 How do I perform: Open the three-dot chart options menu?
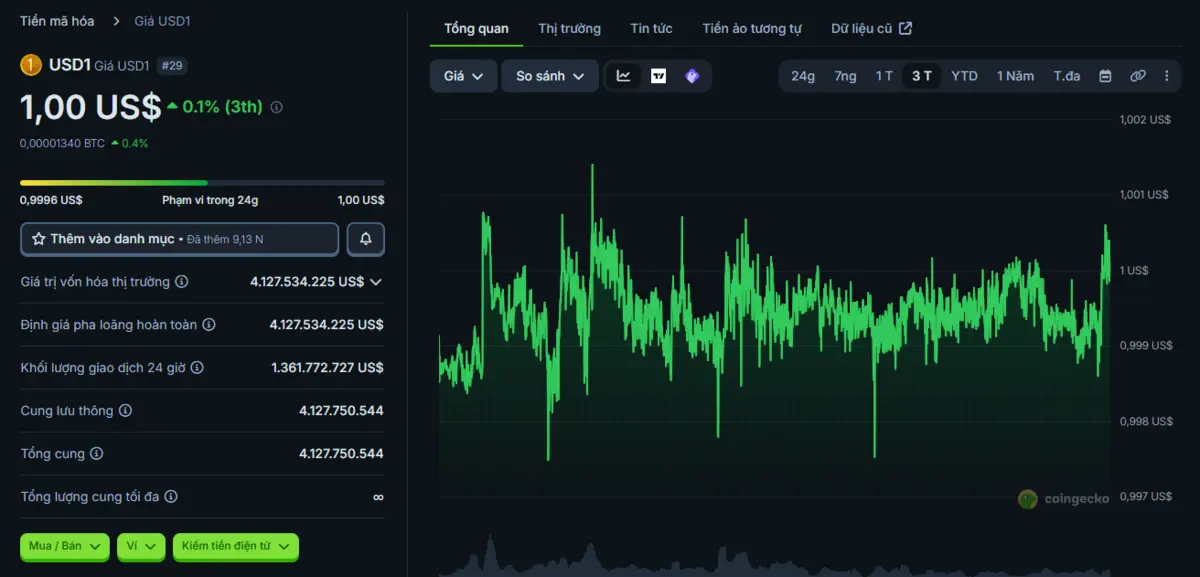pyautogui.click(x=1166, y=76)
